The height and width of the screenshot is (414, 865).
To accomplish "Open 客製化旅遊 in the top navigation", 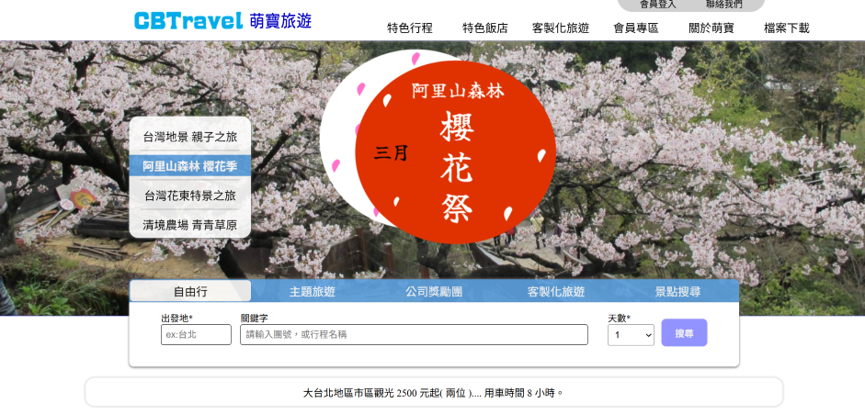I will (560, 28).
